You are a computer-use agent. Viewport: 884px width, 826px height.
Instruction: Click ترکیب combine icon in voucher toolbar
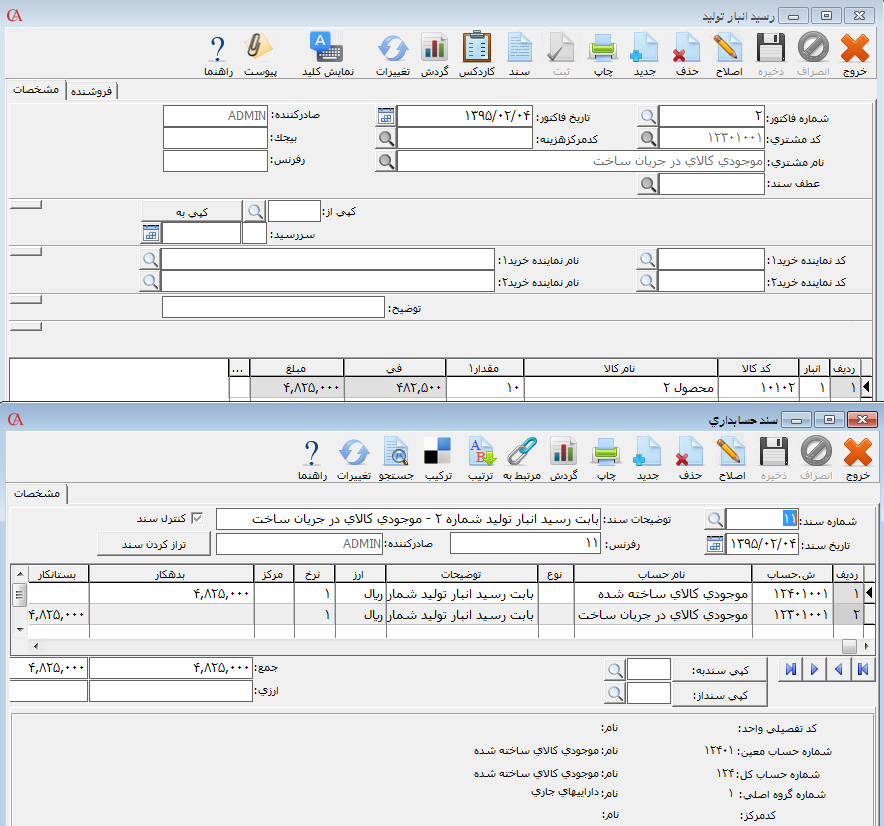[x=438, y=458]
